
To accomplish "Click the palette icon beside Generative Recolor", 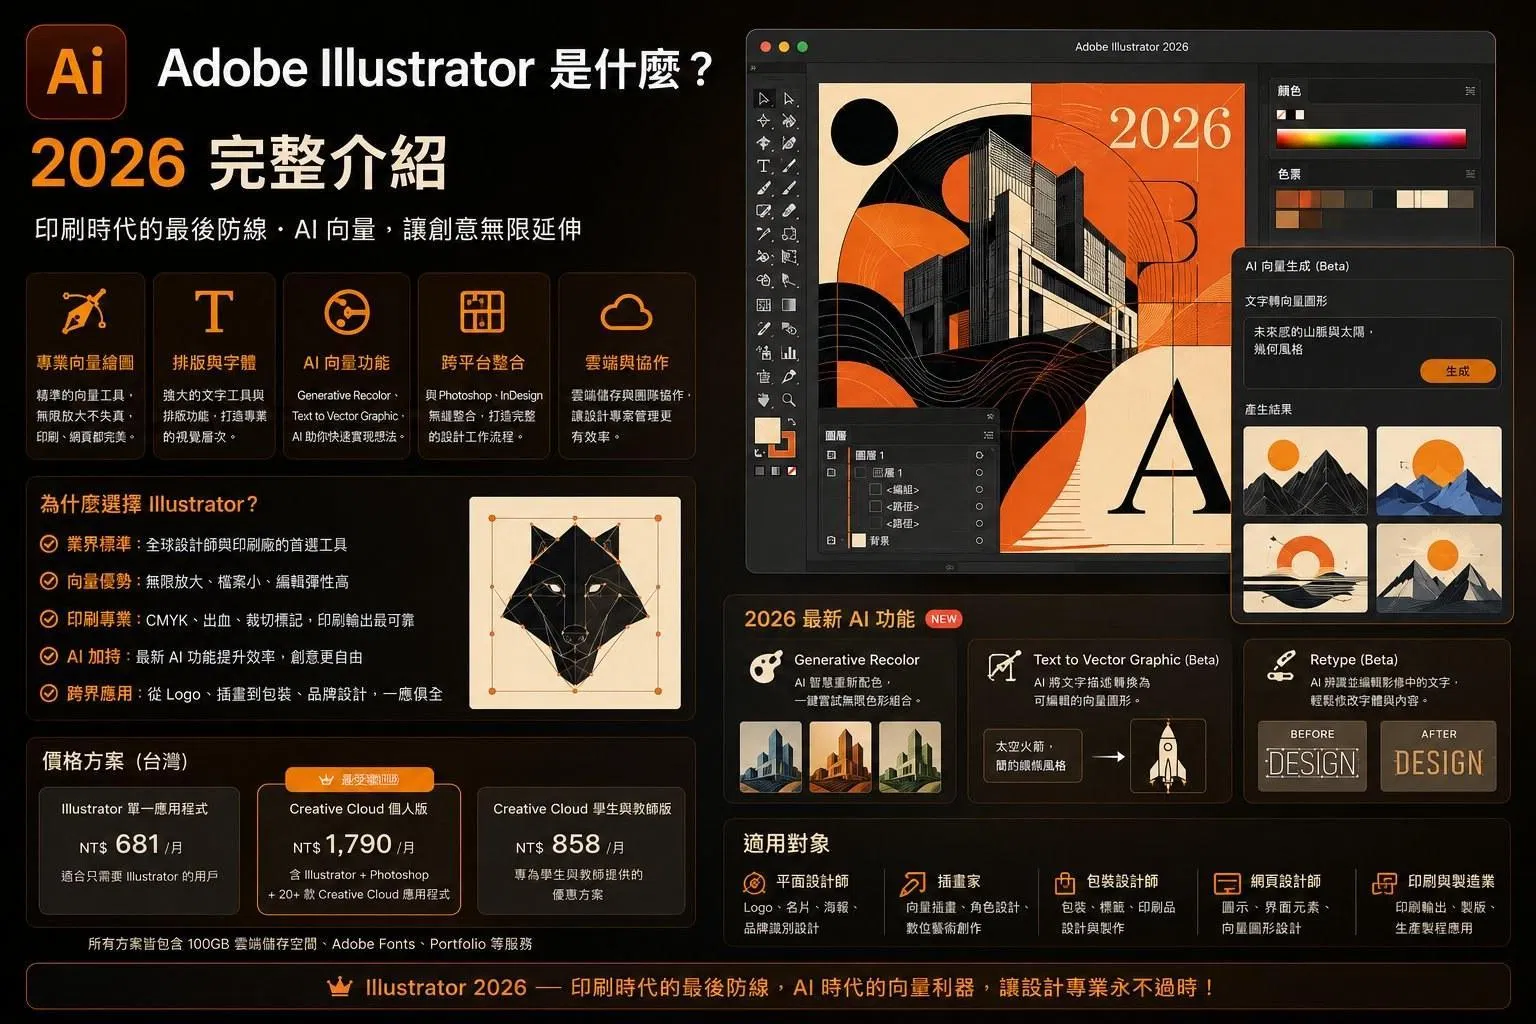I will pyautogui.click(x=766, y=667).
